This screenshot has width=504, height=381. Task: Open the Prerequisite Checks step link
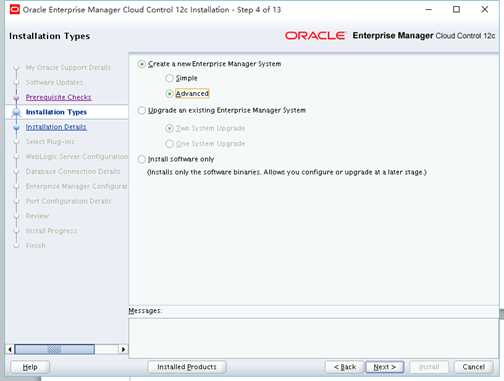point(58,97)
